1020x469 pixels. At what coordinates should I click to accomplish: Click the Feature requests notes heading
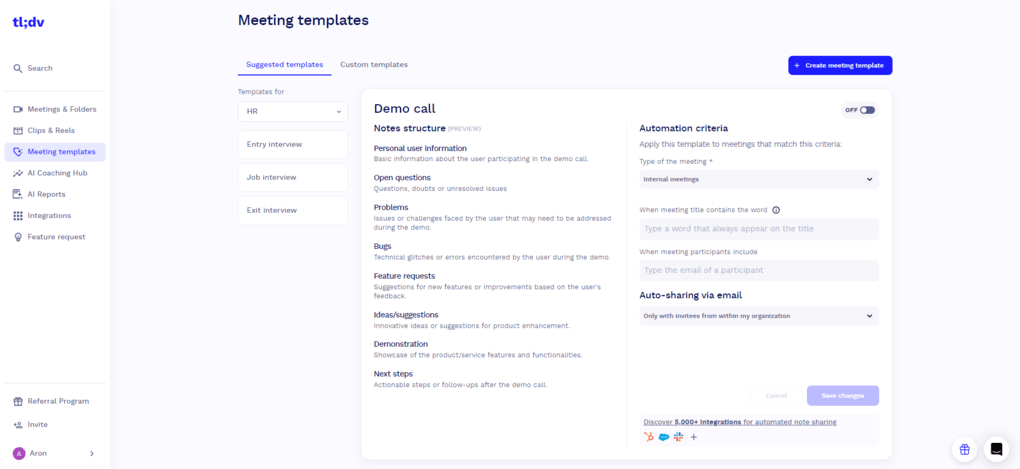point(405,276)
